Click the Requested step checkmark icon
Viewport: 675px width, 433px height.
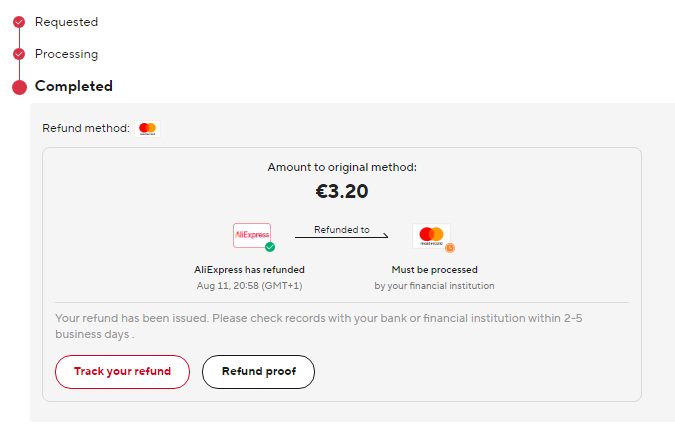pyautogui.click(x=19, y=22)
